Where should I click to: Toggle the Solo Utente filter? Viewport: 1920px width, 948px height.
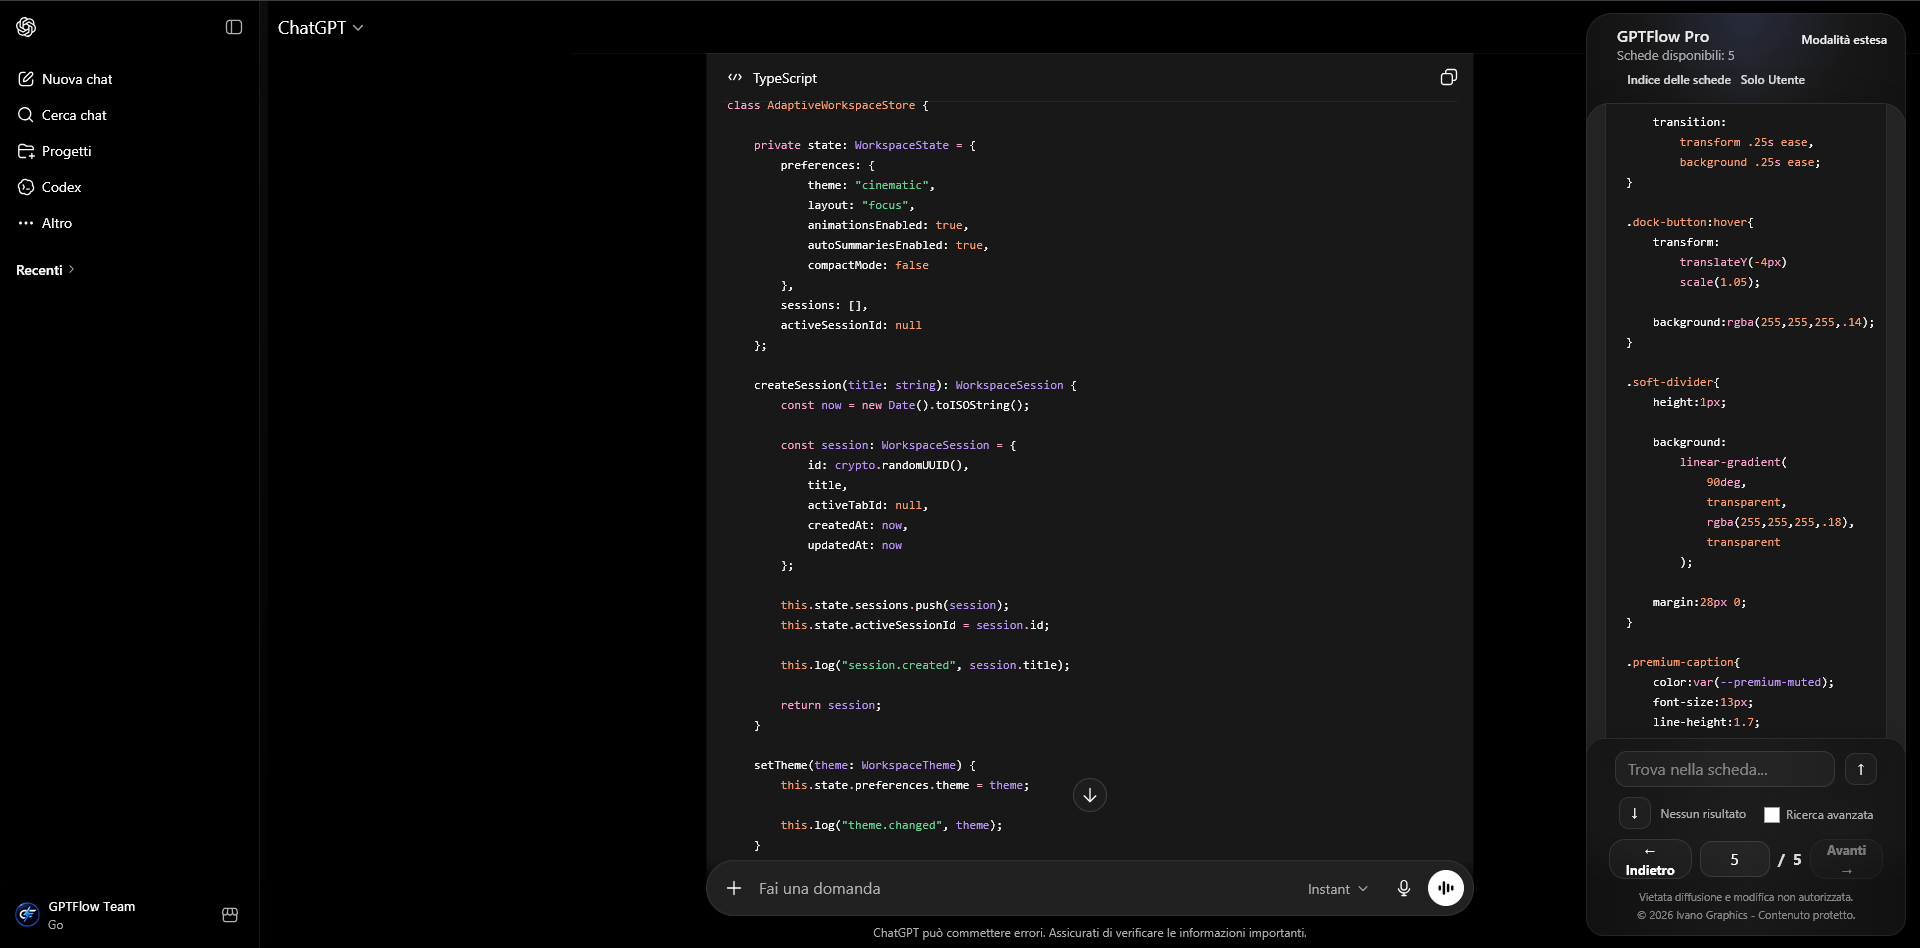(1773, 80)
